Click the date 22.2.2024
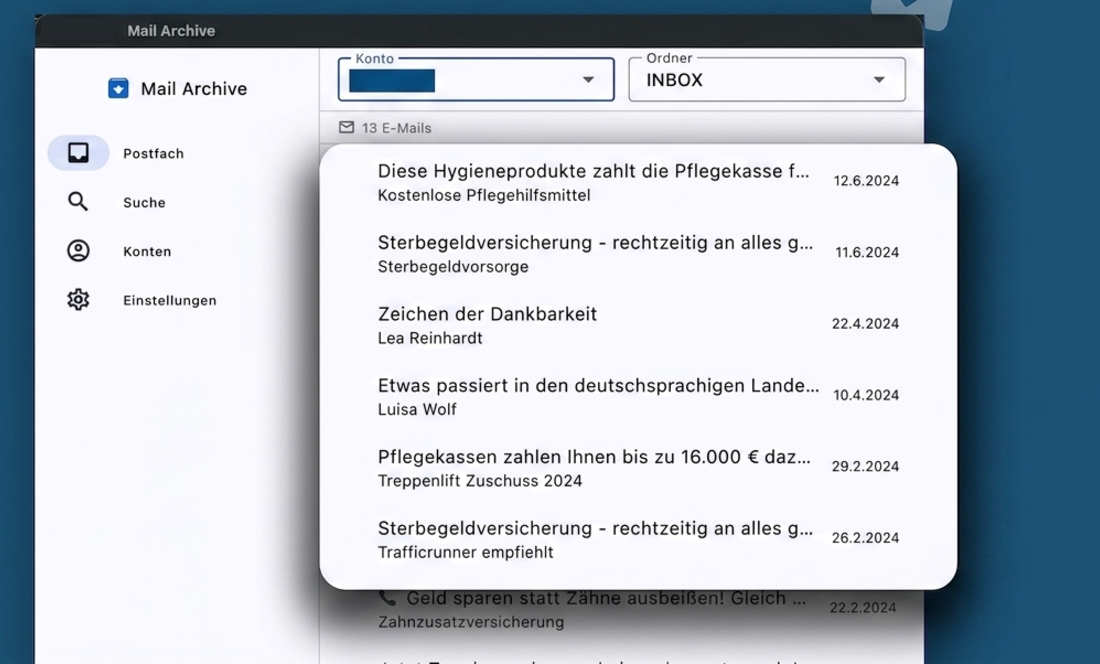This screenshot has width=1100, height=664. point(863,608)
